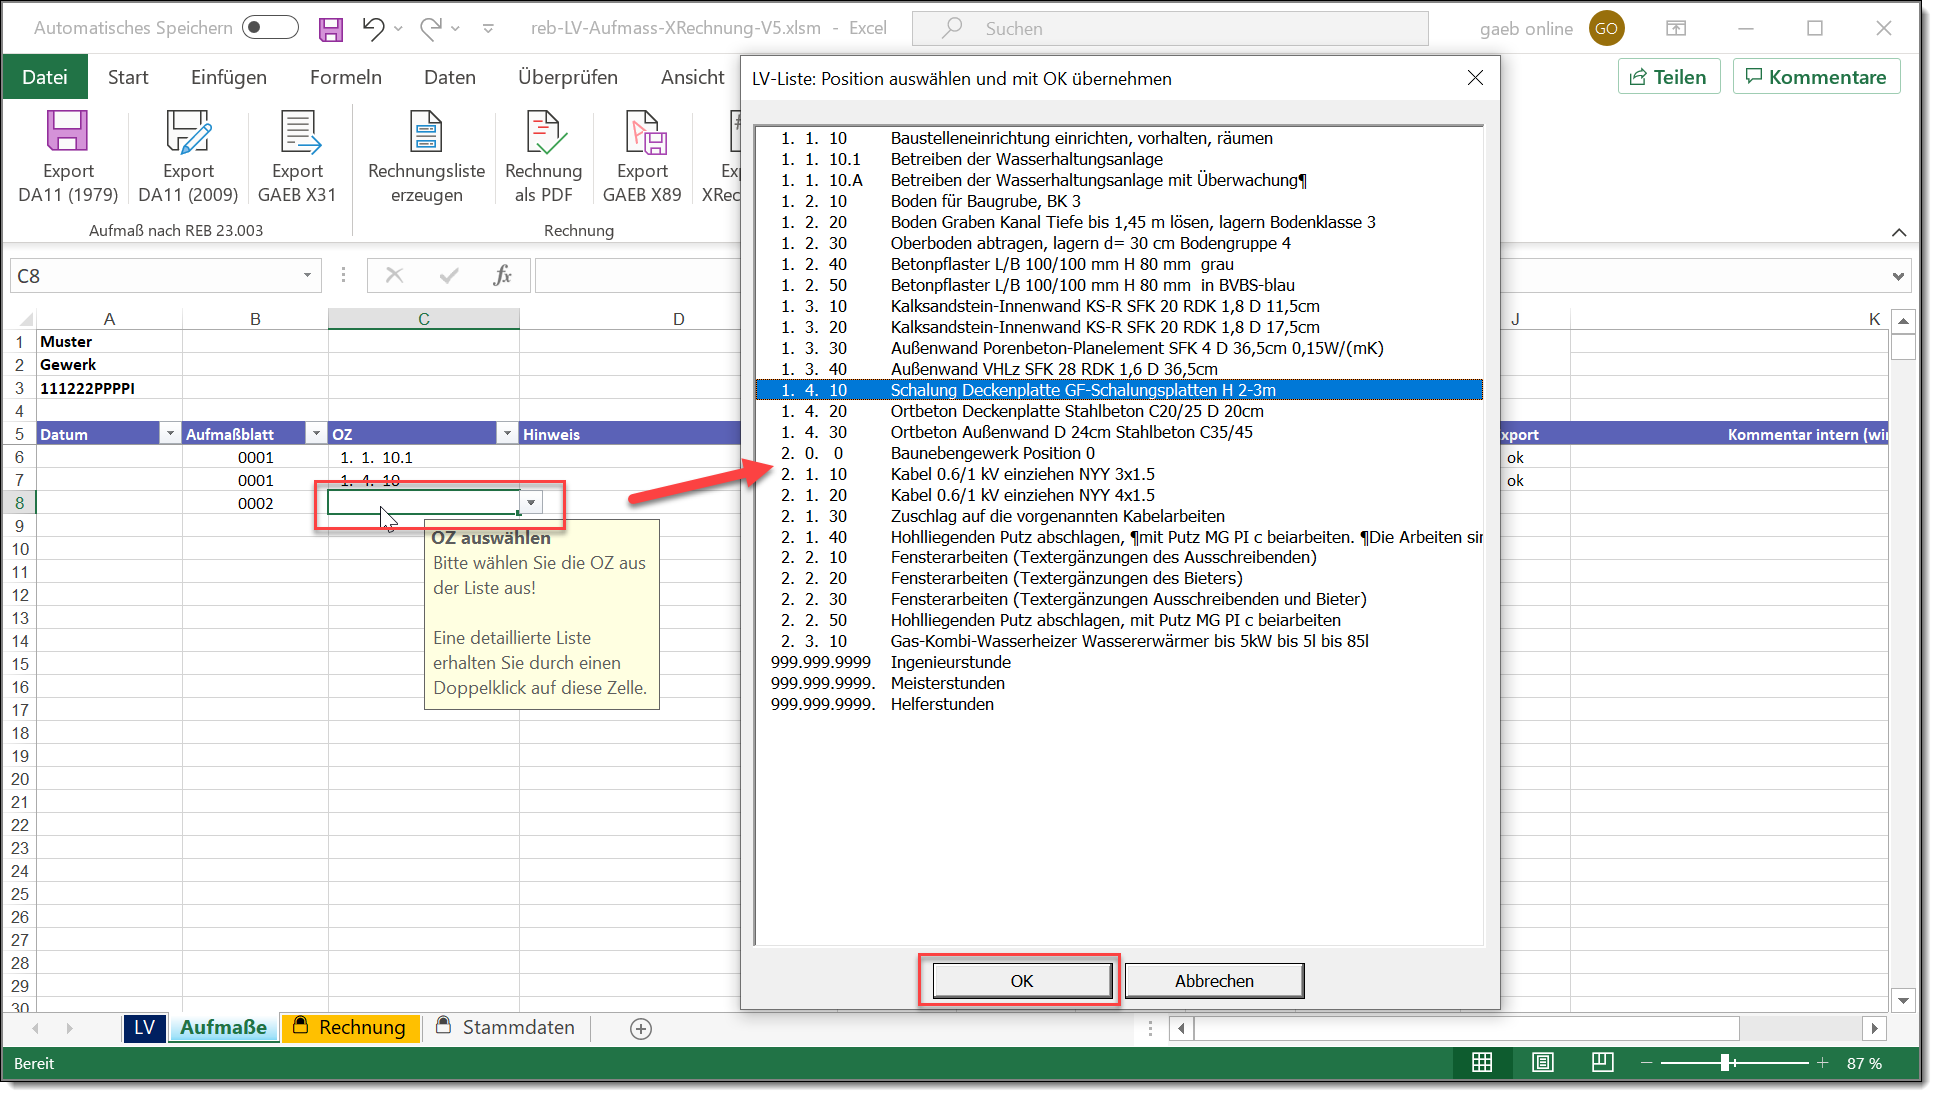Click the Export DA11 (1979) ribbon icon
Image resolution: width=1937 pixels, height=1097 pixels.
tap(68, 132)
